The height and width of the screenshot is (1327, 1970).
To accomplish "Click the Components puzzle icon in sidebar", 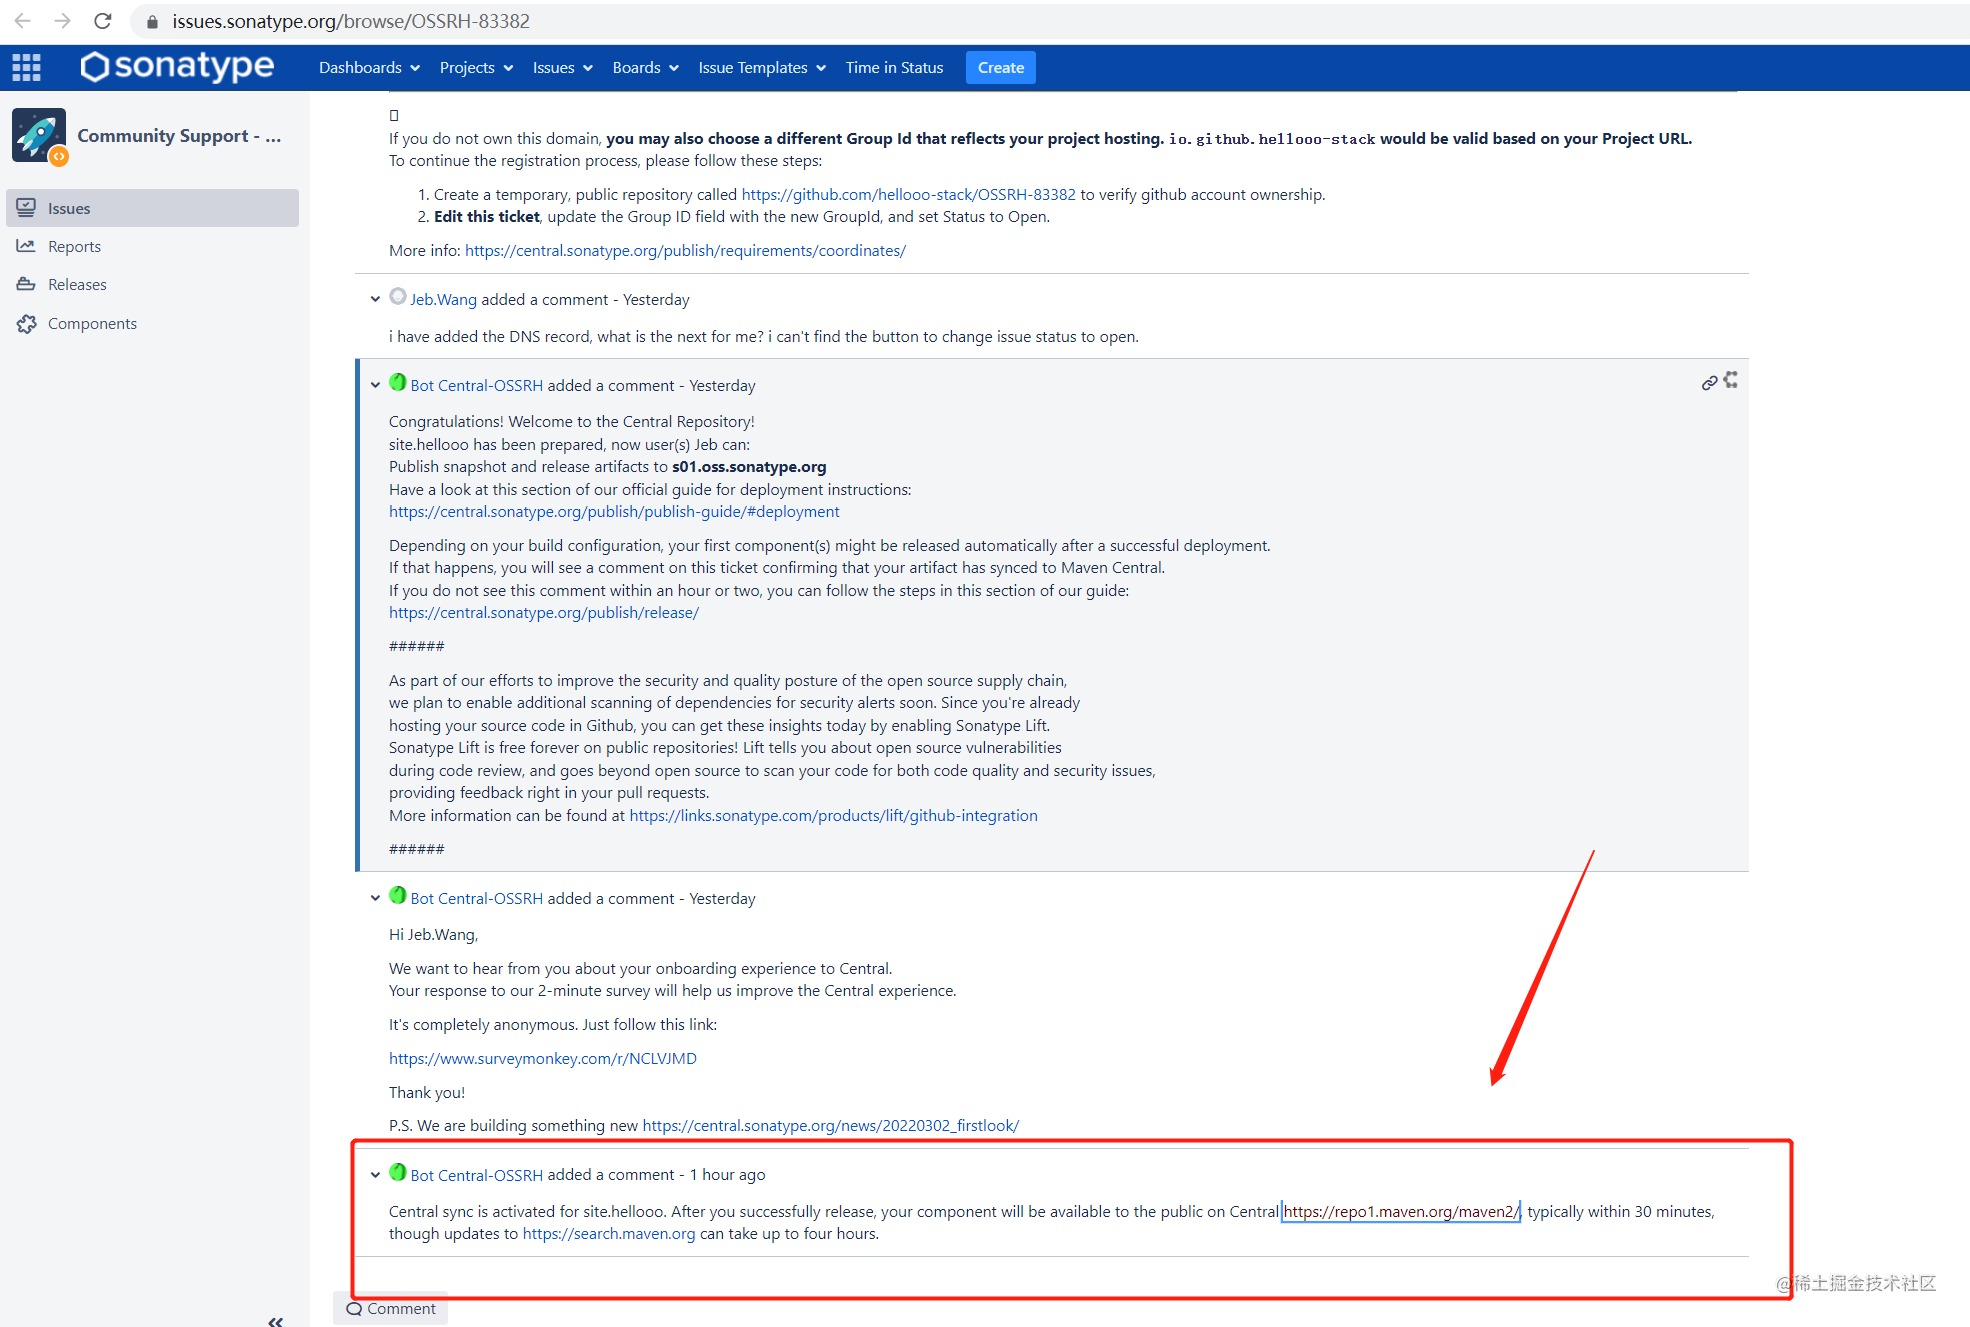I will coord(26,323).
